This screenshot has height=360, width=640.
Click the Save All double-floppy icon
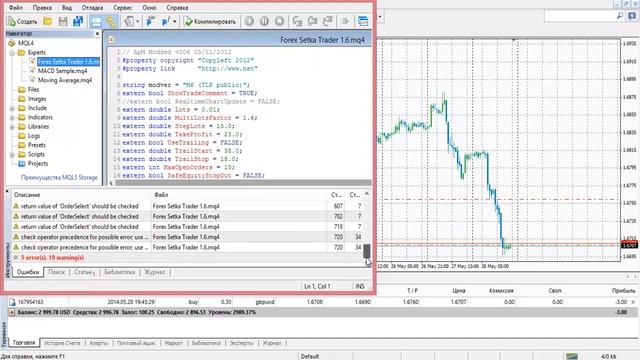pyautogui.click(x=78, y=22)
